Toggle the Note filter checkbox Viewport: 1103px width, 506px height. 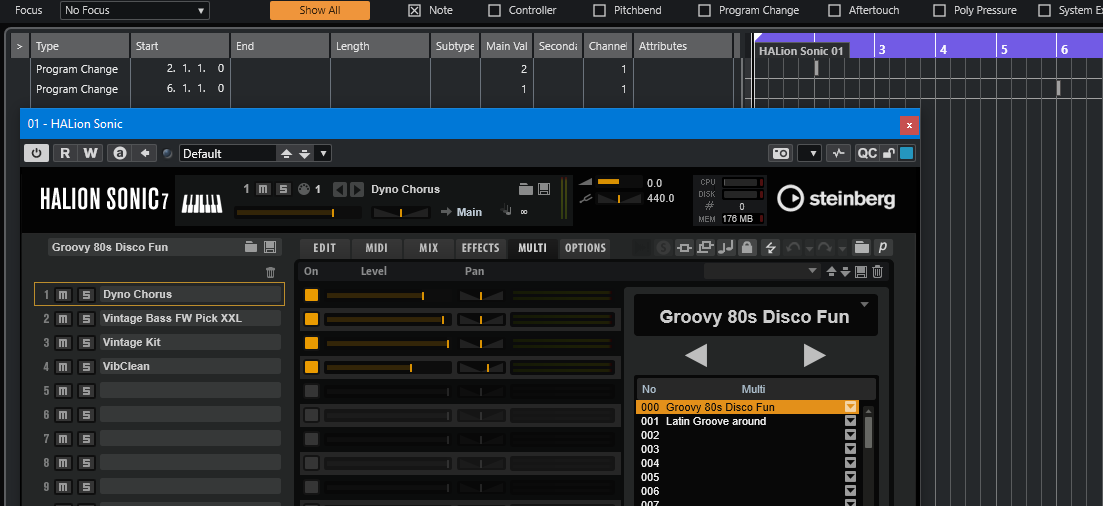415,11
